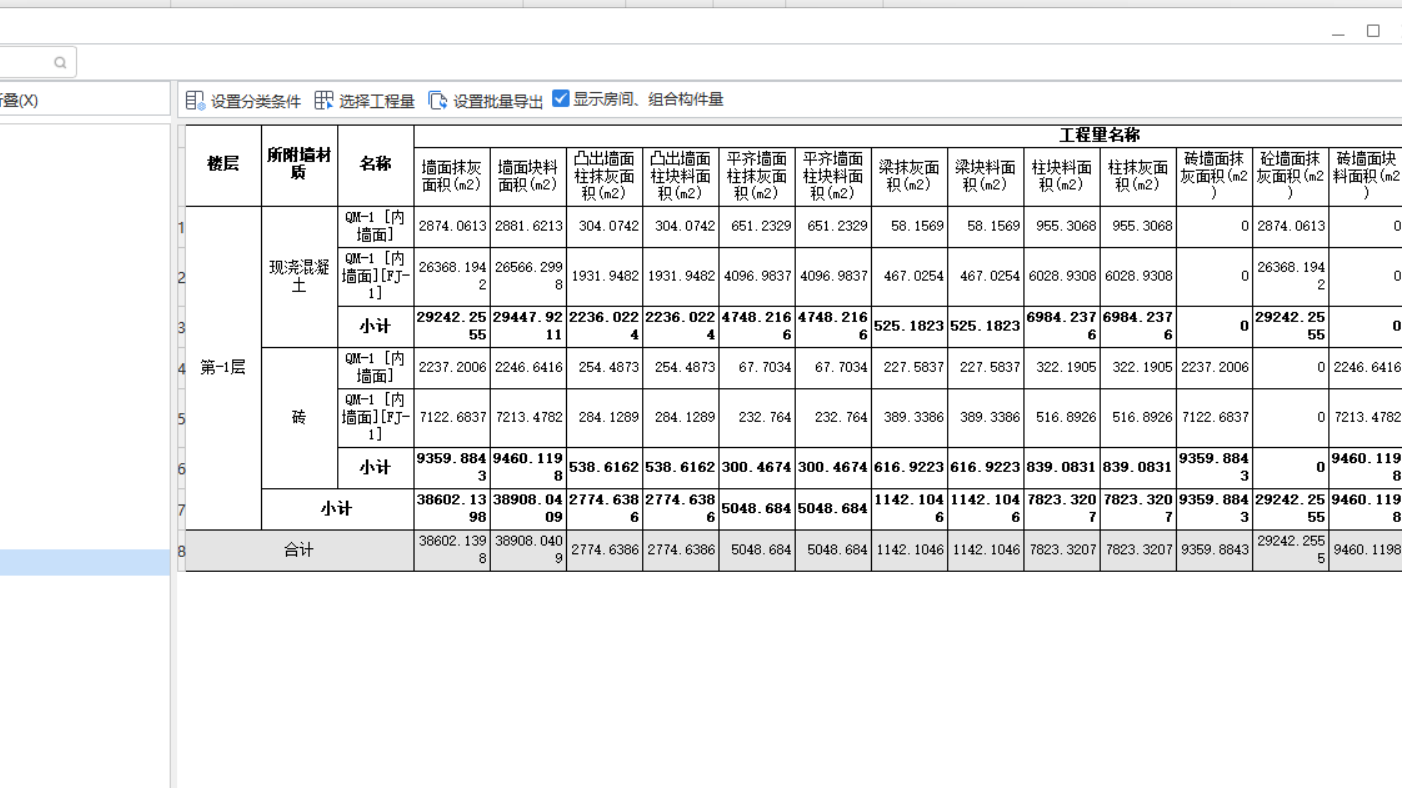This screenshot has height=788, width=1402.
Task: Select the 砼墙面抹灰面积 column header
Action: pos(1290,176)
